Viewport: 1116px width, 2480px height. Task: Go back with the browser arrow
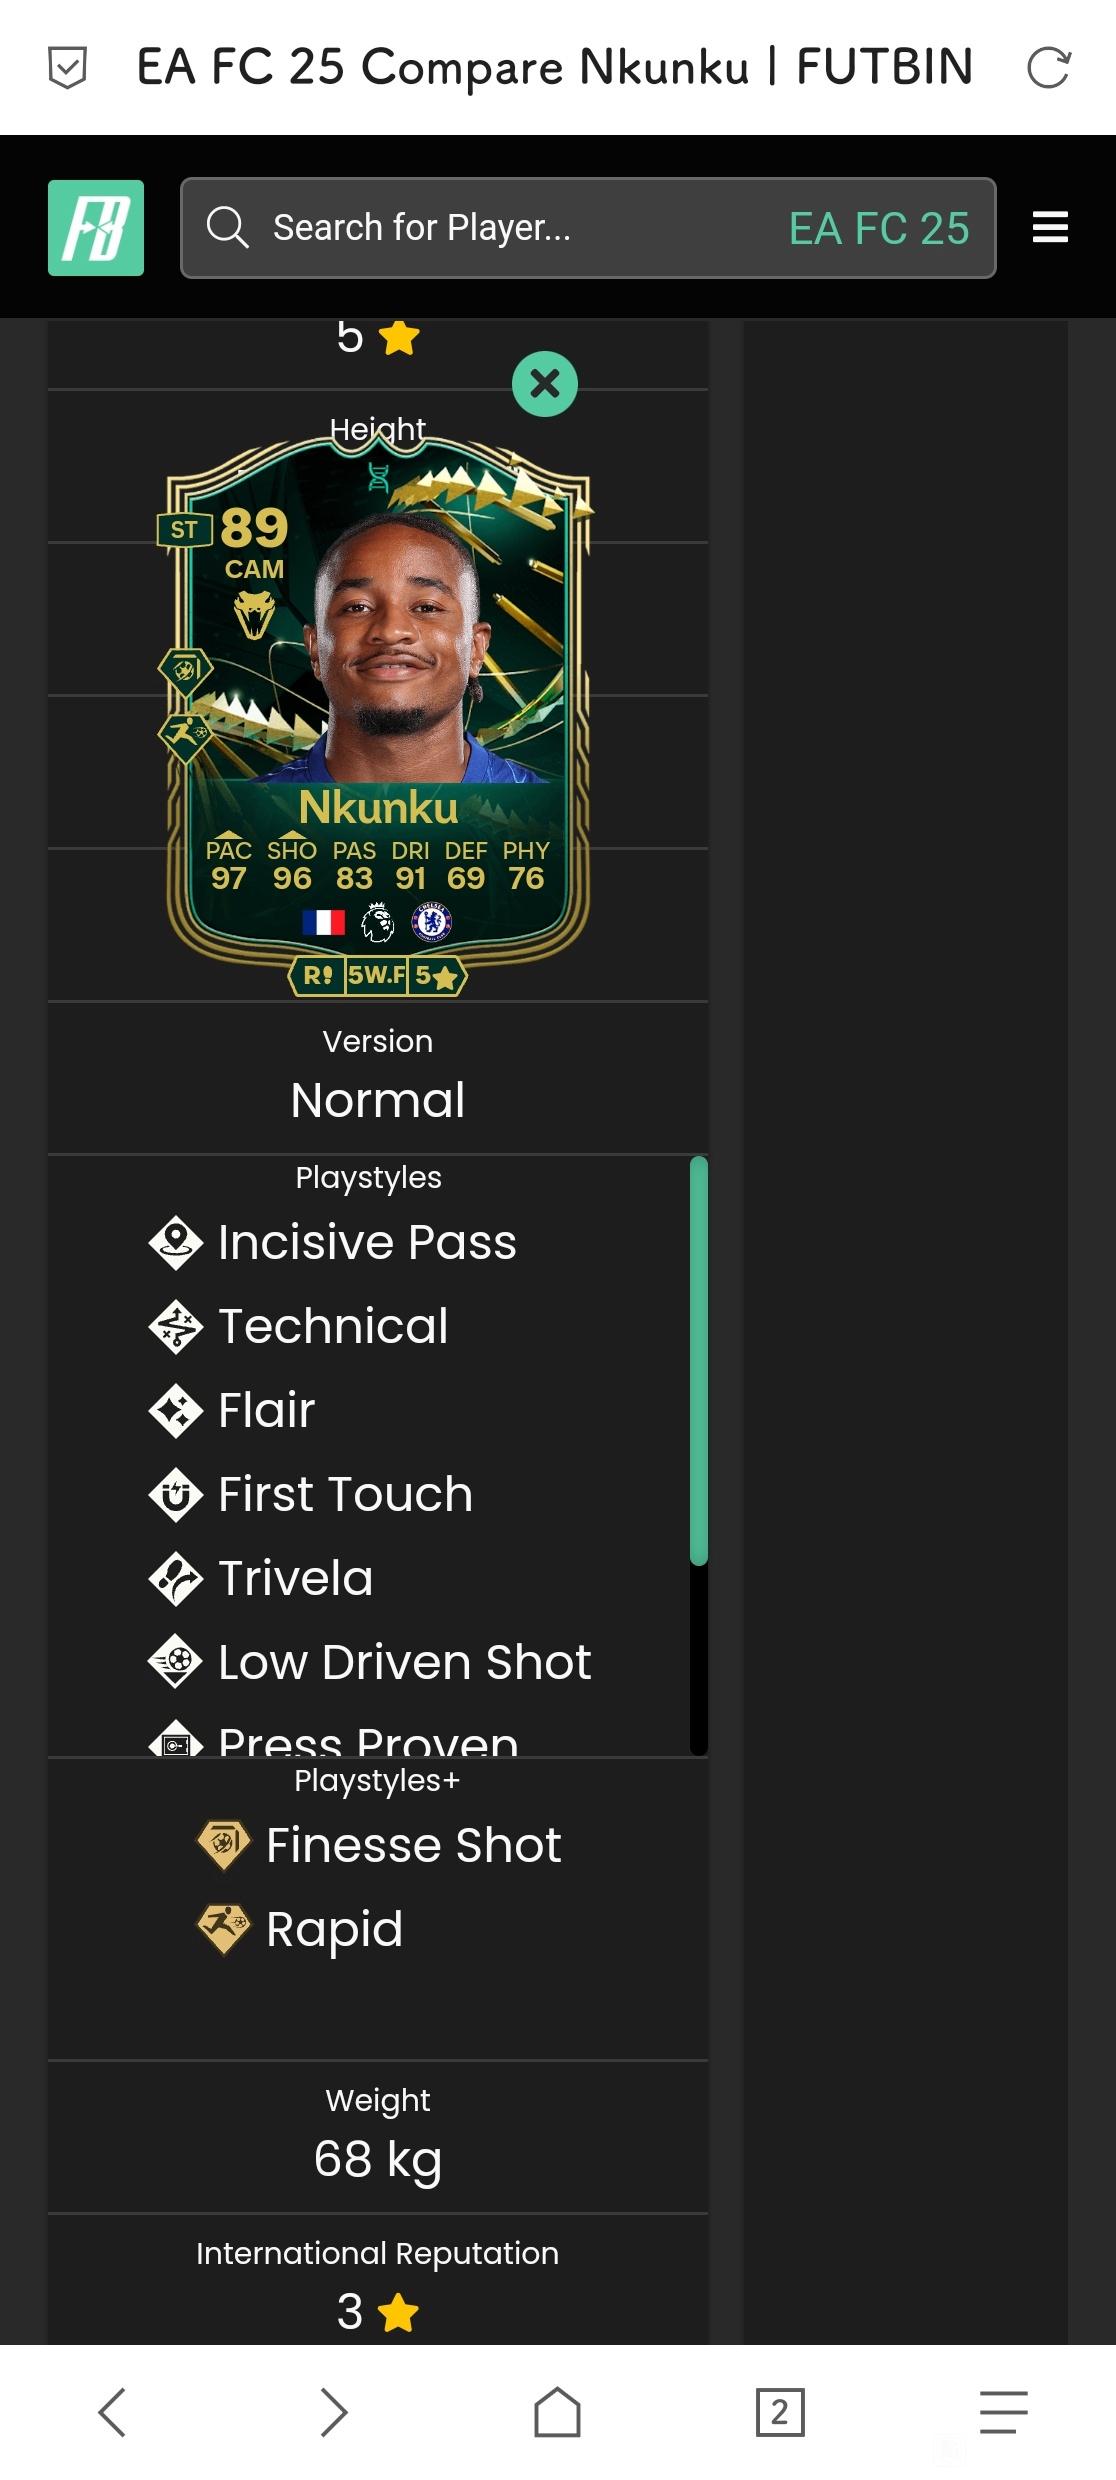coord(112,2412)
